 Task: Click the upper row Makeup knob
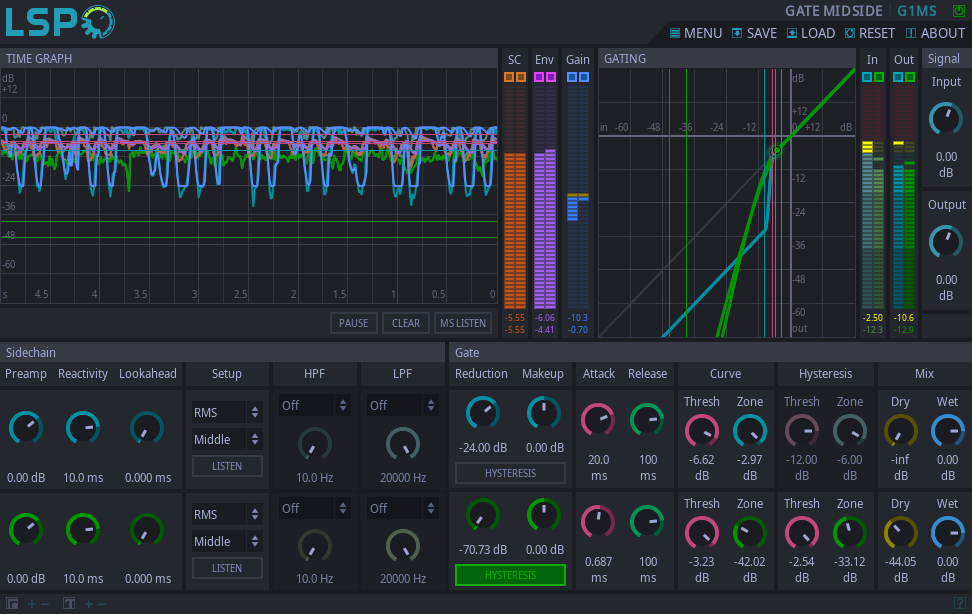(x=544, y=412)
